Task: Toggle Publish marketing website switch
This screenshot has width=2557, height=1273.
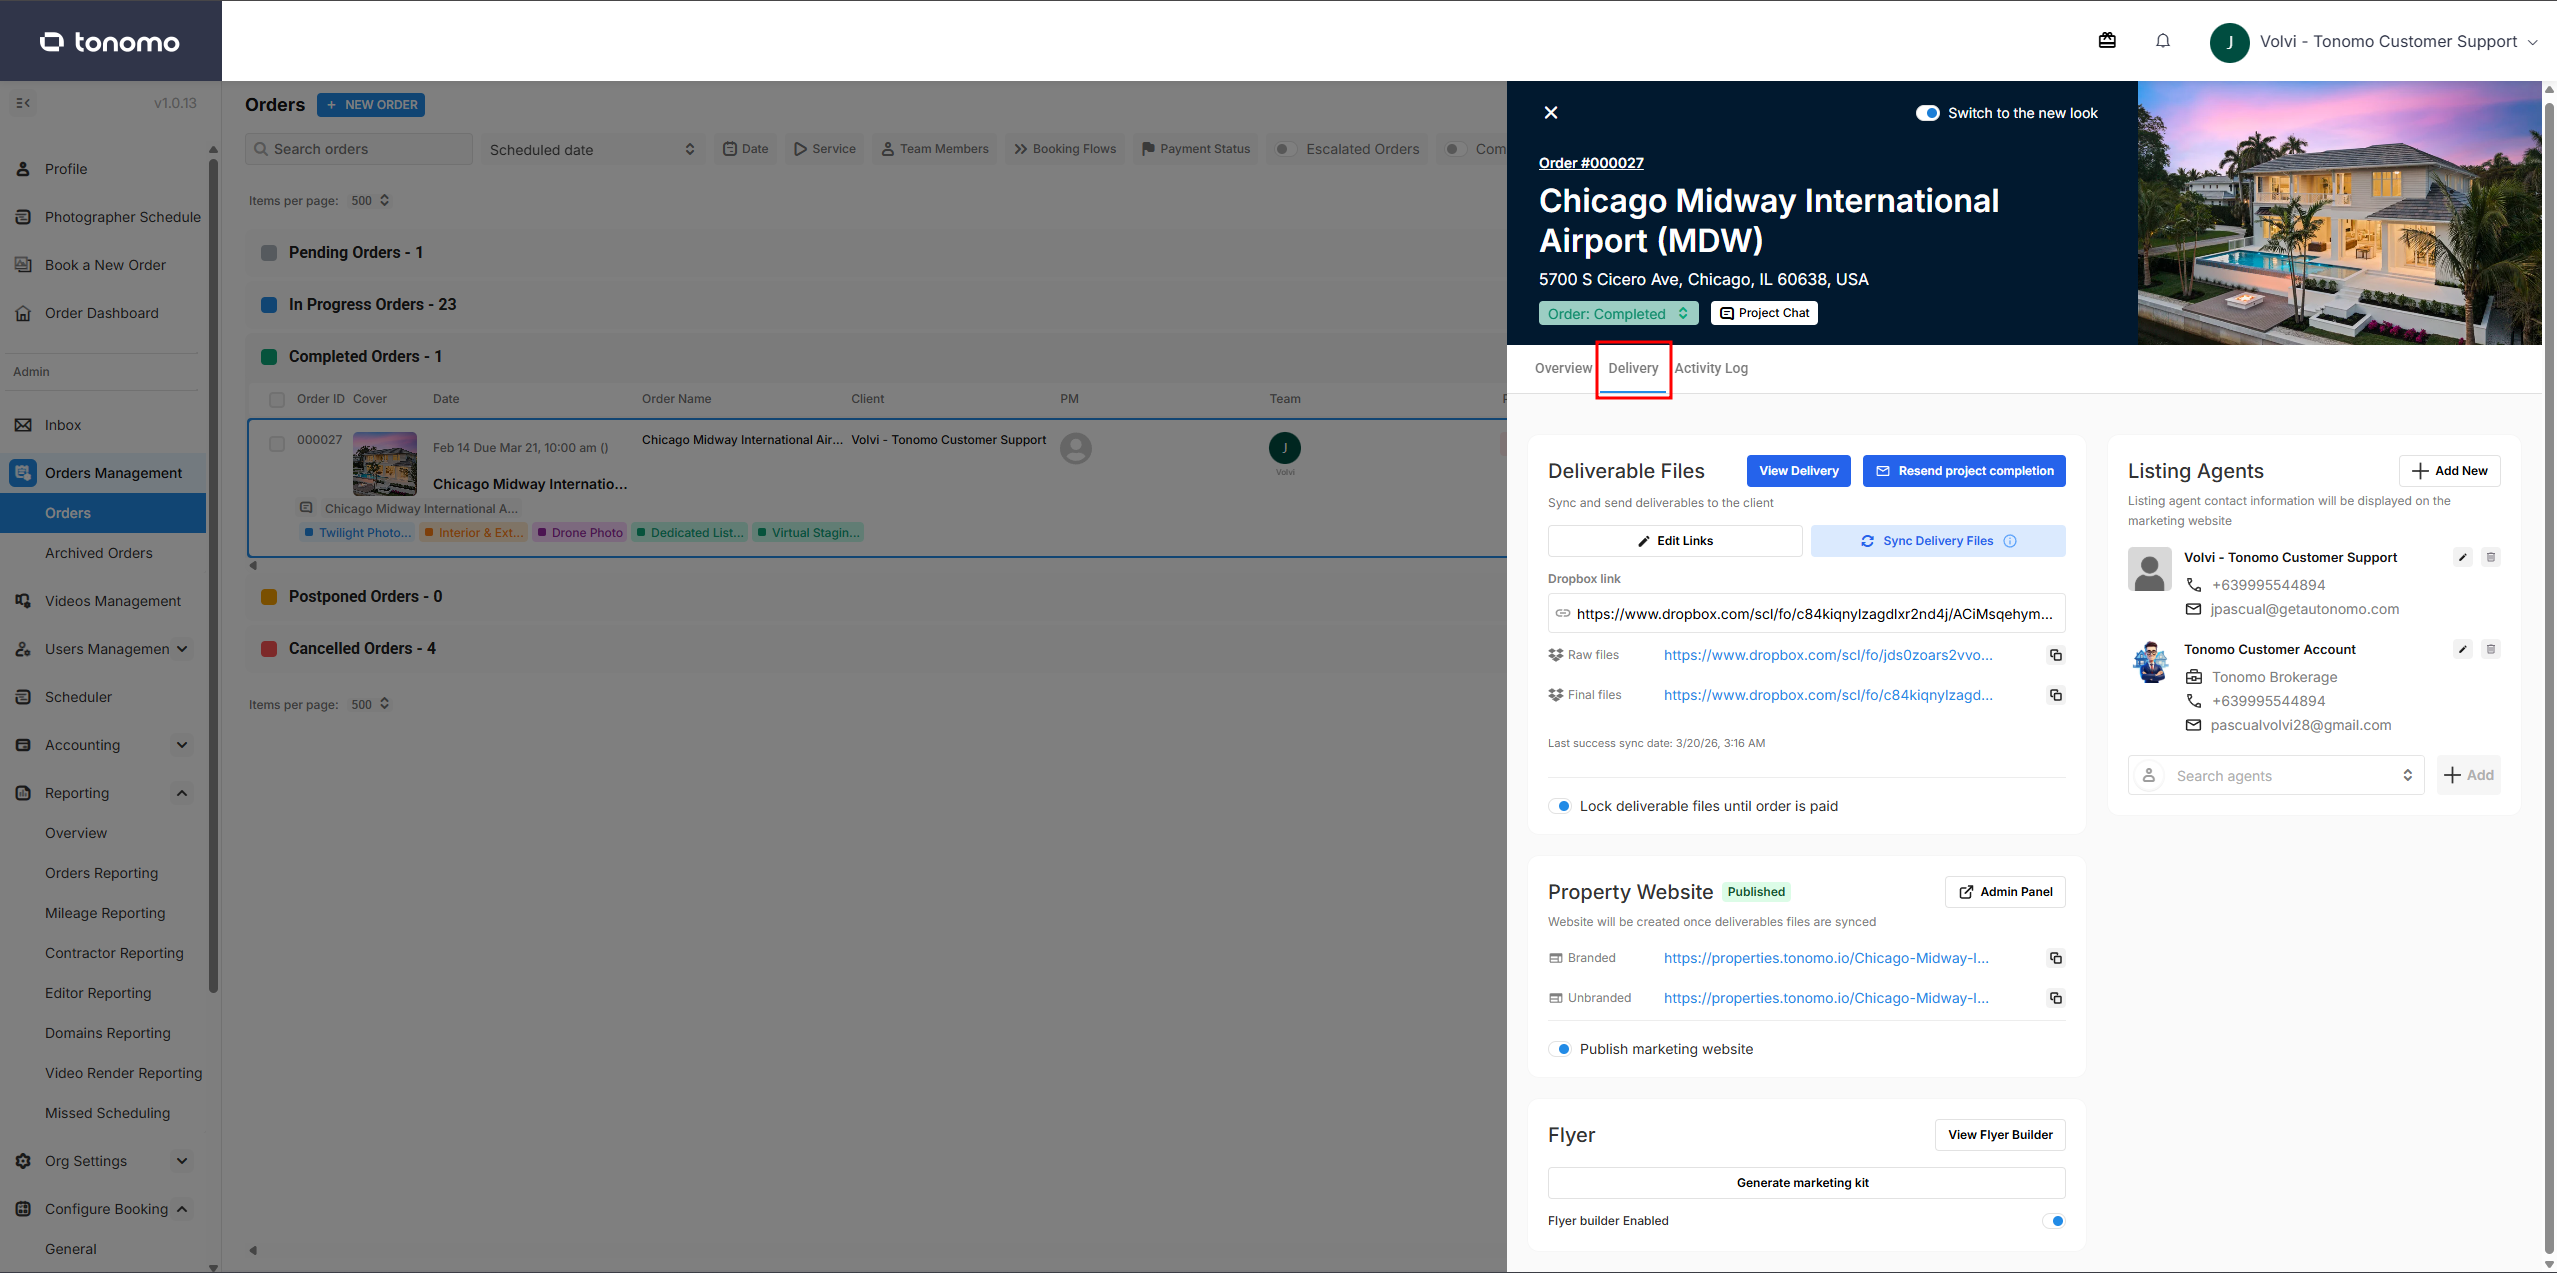Action: point(1560,1049)
